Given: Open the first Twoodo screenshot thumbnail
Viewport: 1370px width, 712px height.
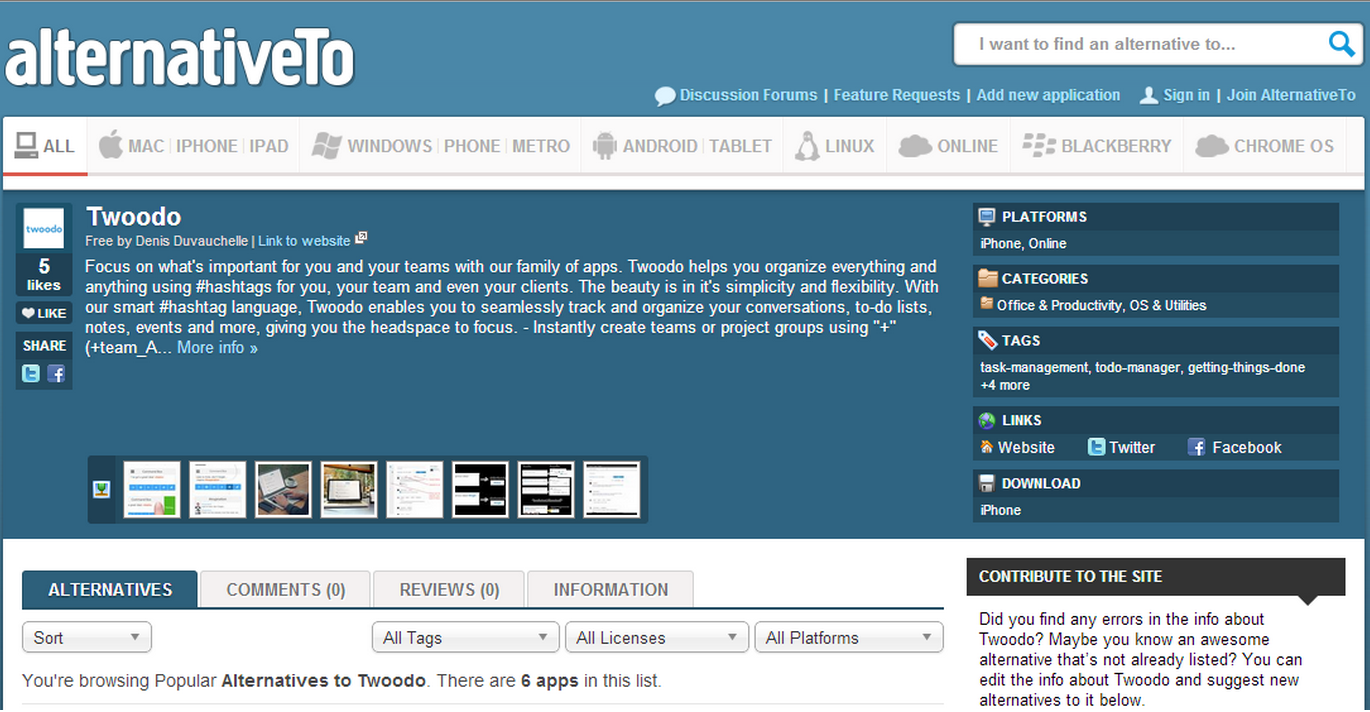Looking at the screenshot, I should point(152,489).
